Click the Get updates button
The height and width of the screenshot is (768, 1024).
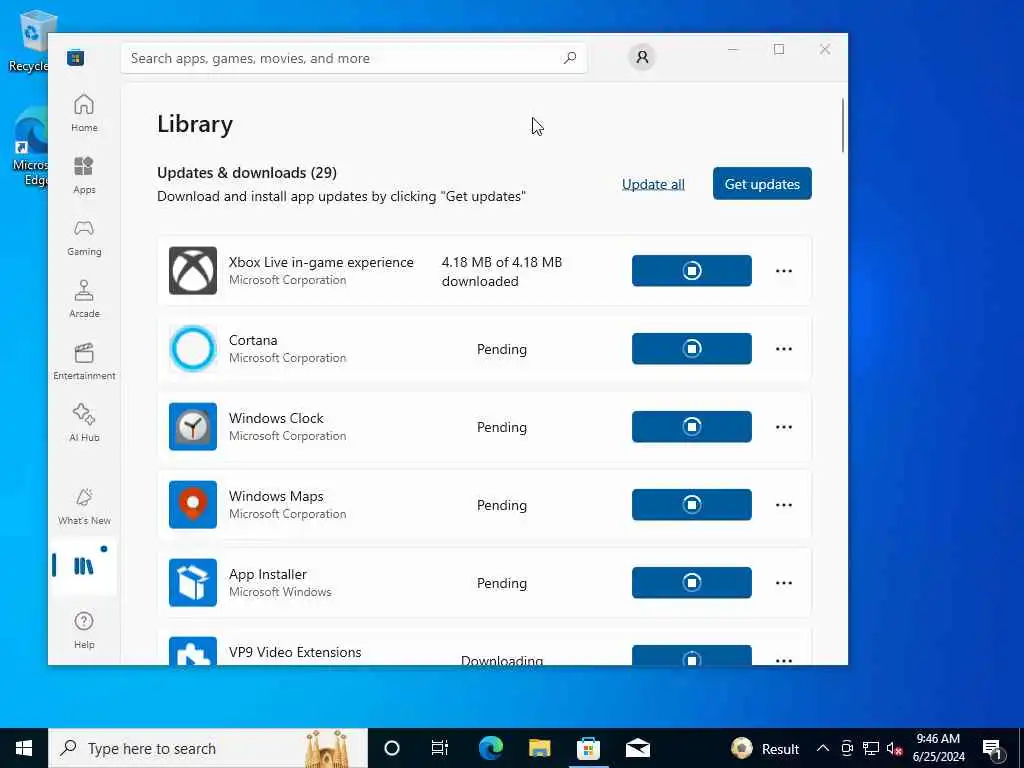(762, 184)
